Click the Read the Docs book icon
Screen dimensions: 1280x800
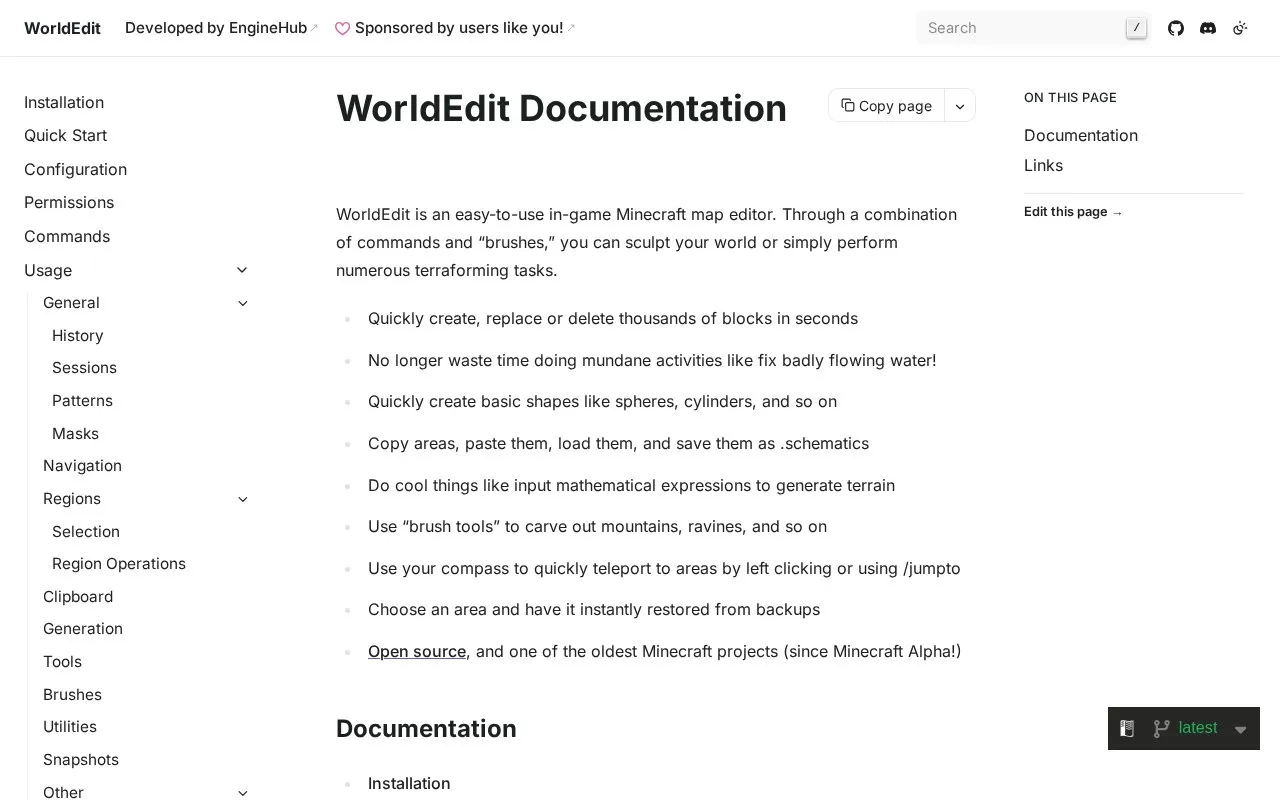click(x=1127, y=728)
